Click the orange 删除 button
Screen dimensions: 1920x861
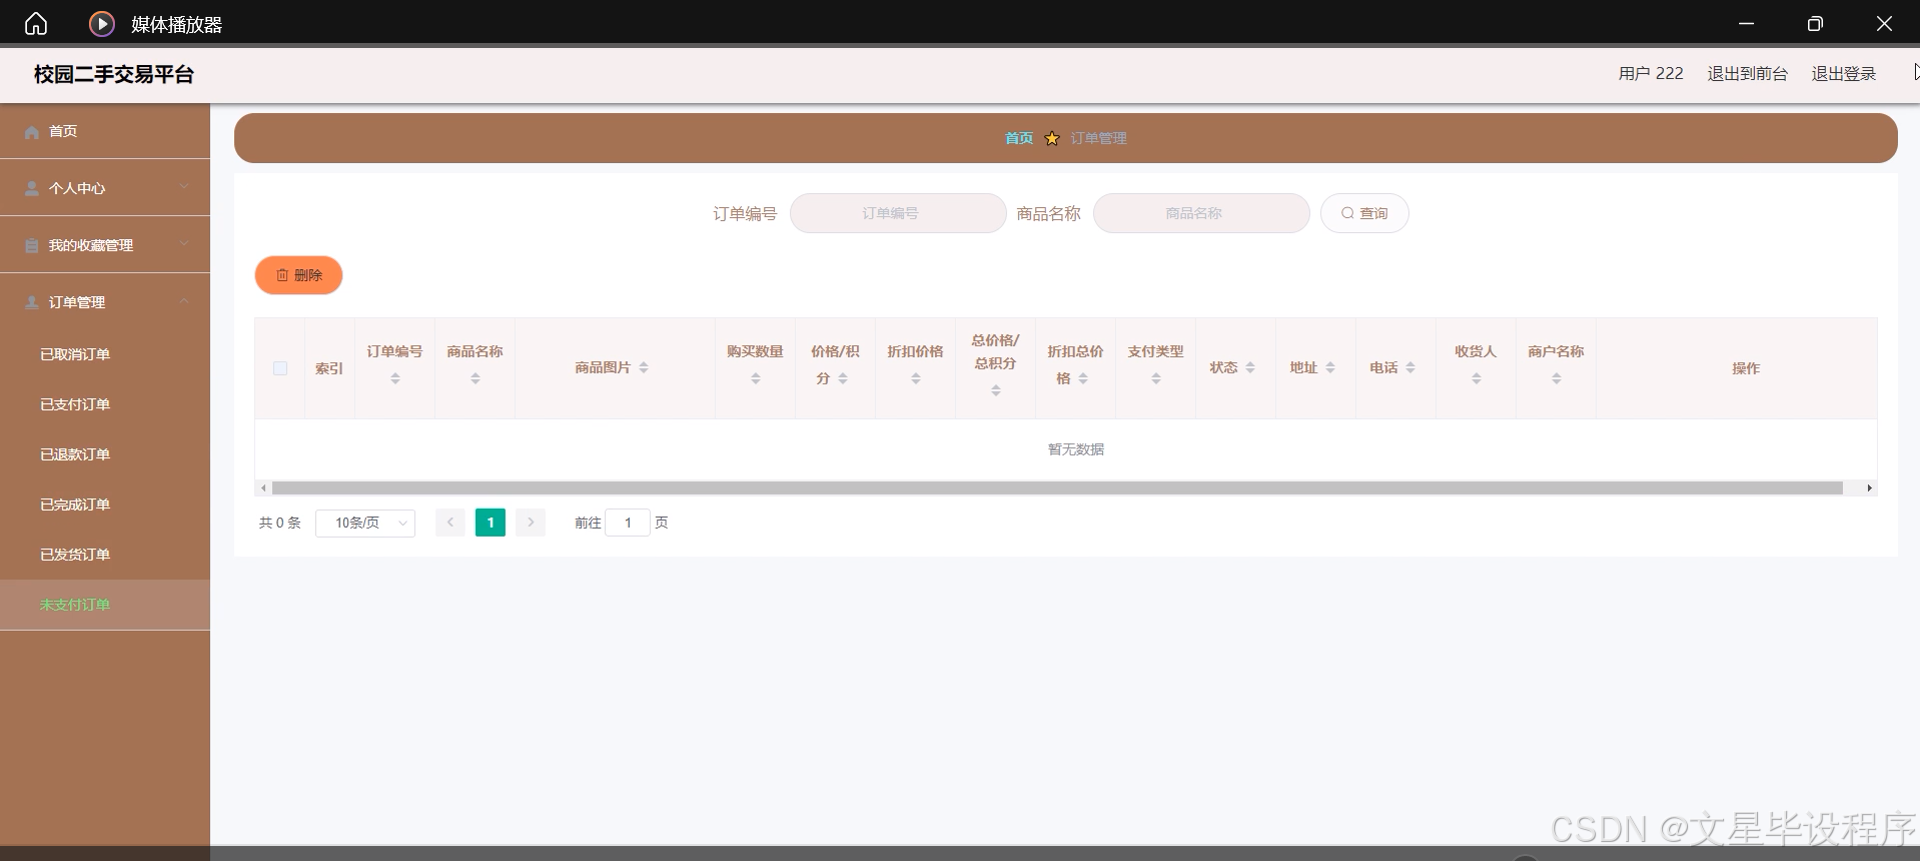tap(299, 275)
